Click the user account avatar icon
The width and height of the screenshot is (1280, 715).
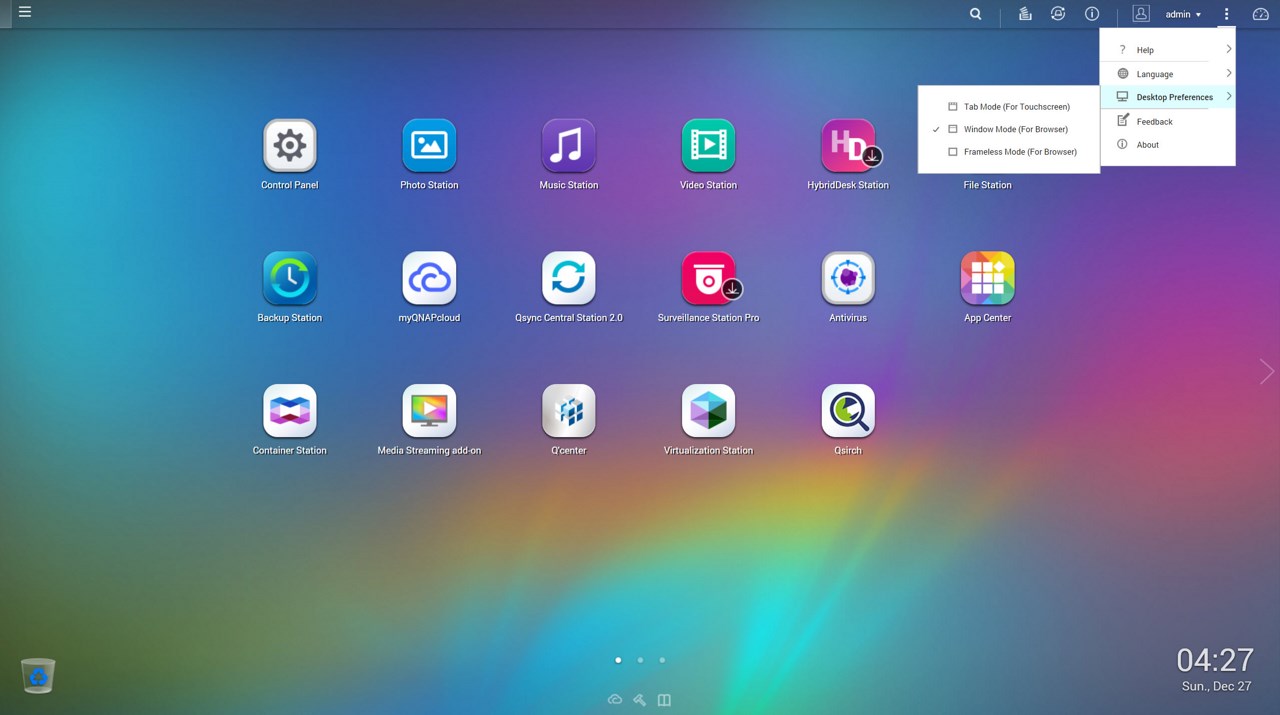point(1141,14)
